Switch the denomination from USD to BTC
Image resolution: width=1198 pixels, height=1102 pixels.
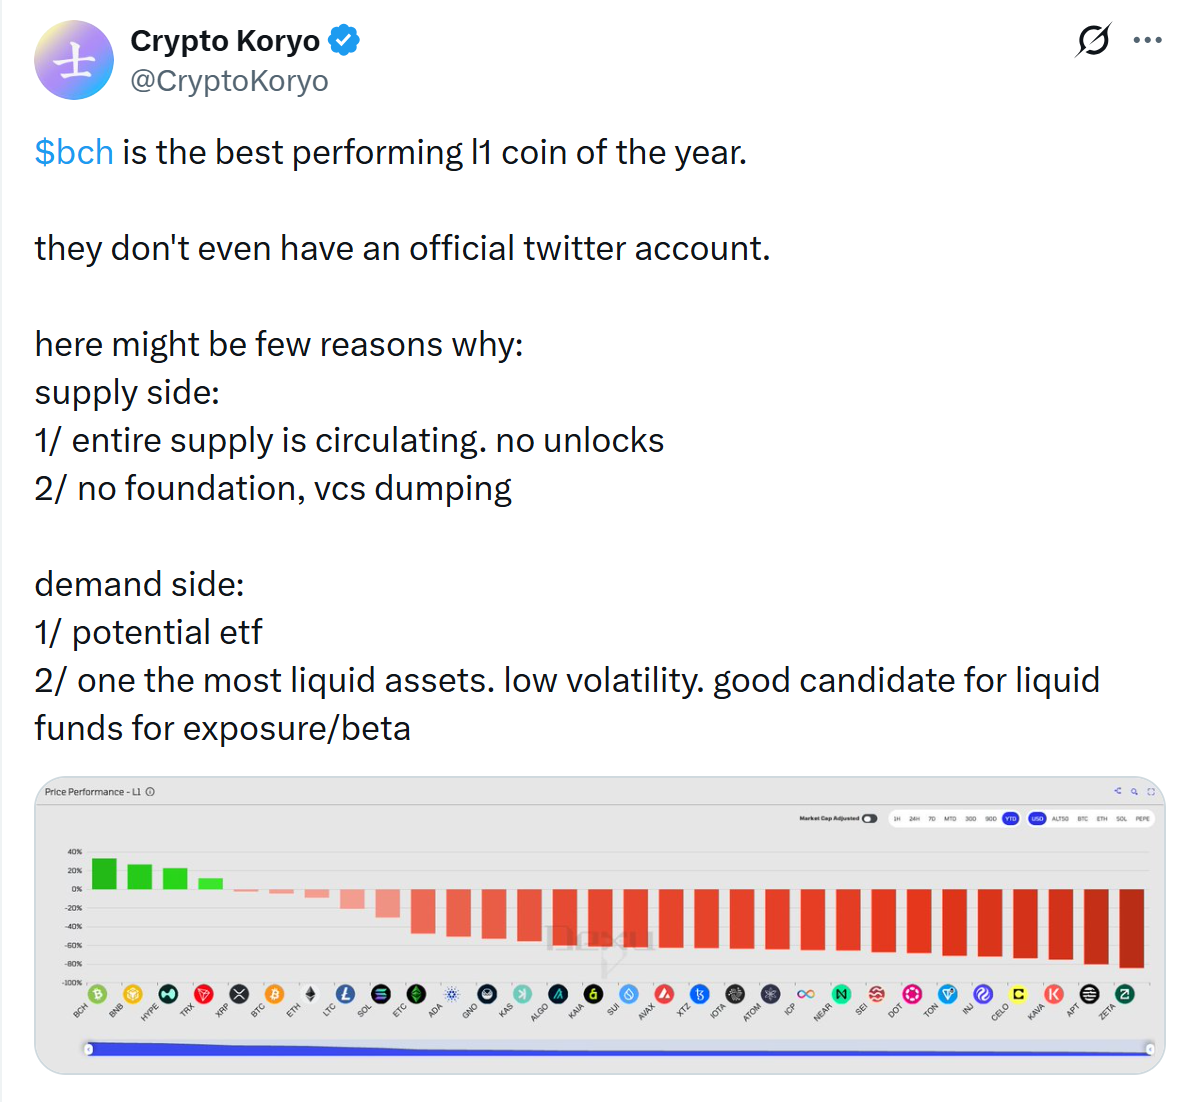click(x=1083, y=818)
